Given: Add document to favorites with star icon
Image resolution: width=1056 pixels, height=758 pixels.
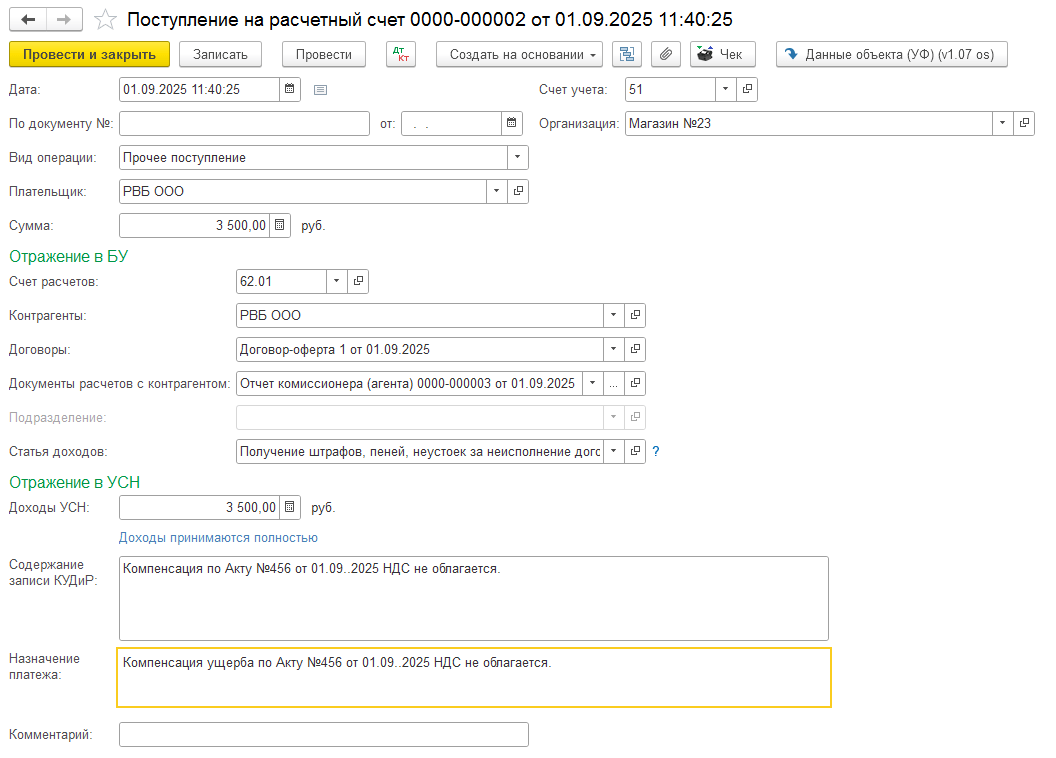Looking at the screenshot, I should point(104,20).
